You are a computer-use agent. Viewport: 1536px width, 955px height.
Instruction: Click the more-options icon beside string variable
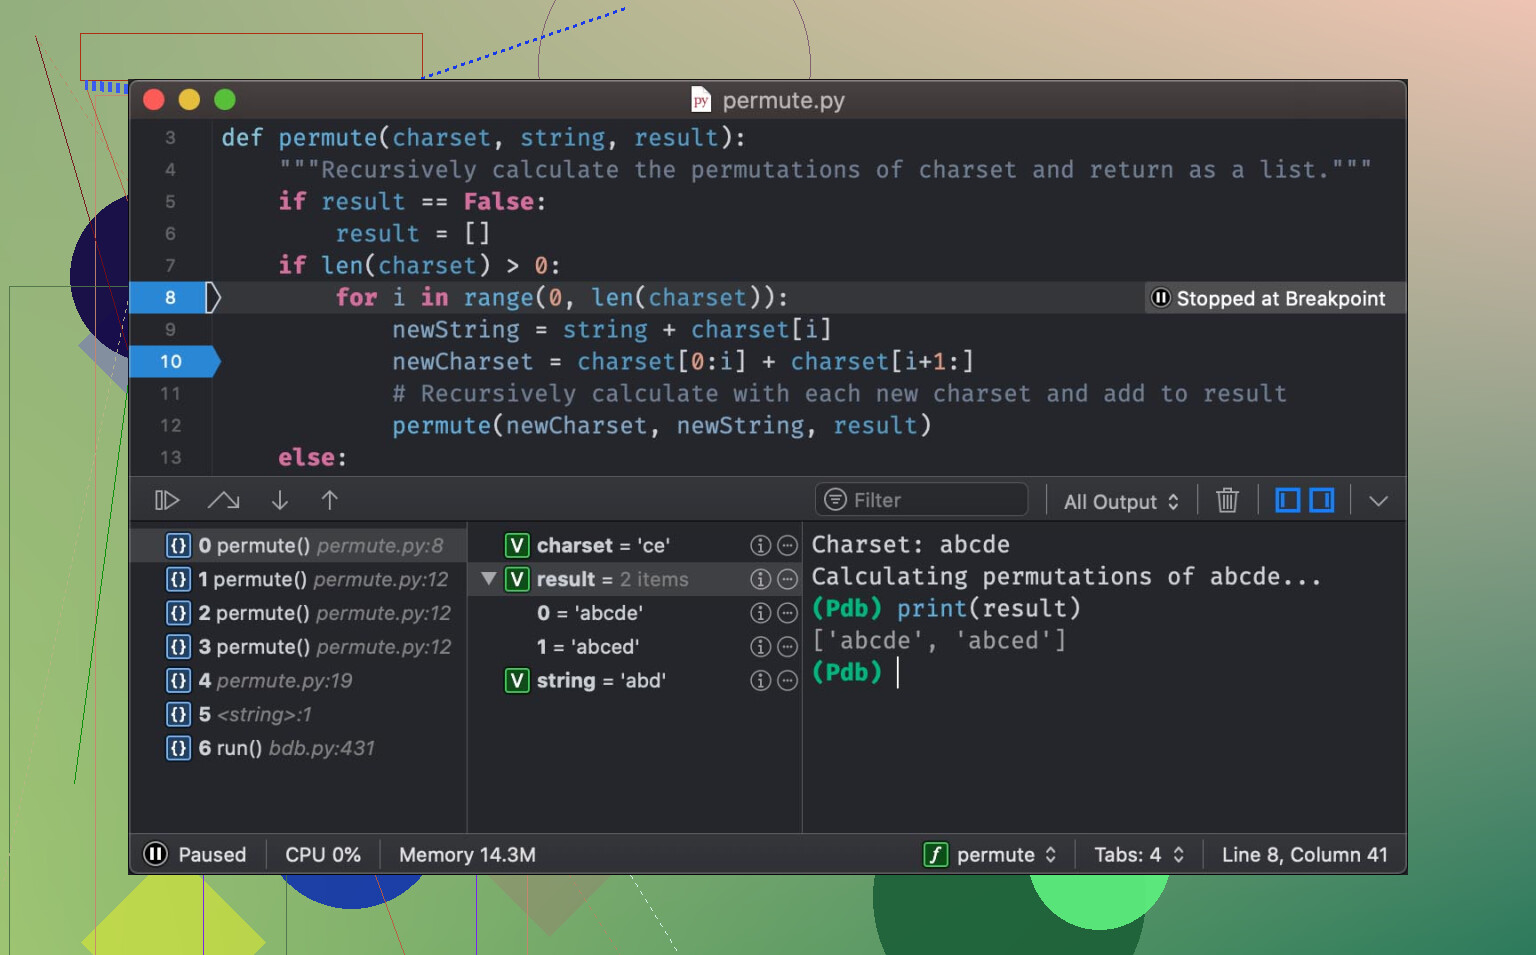pos(788,681)
